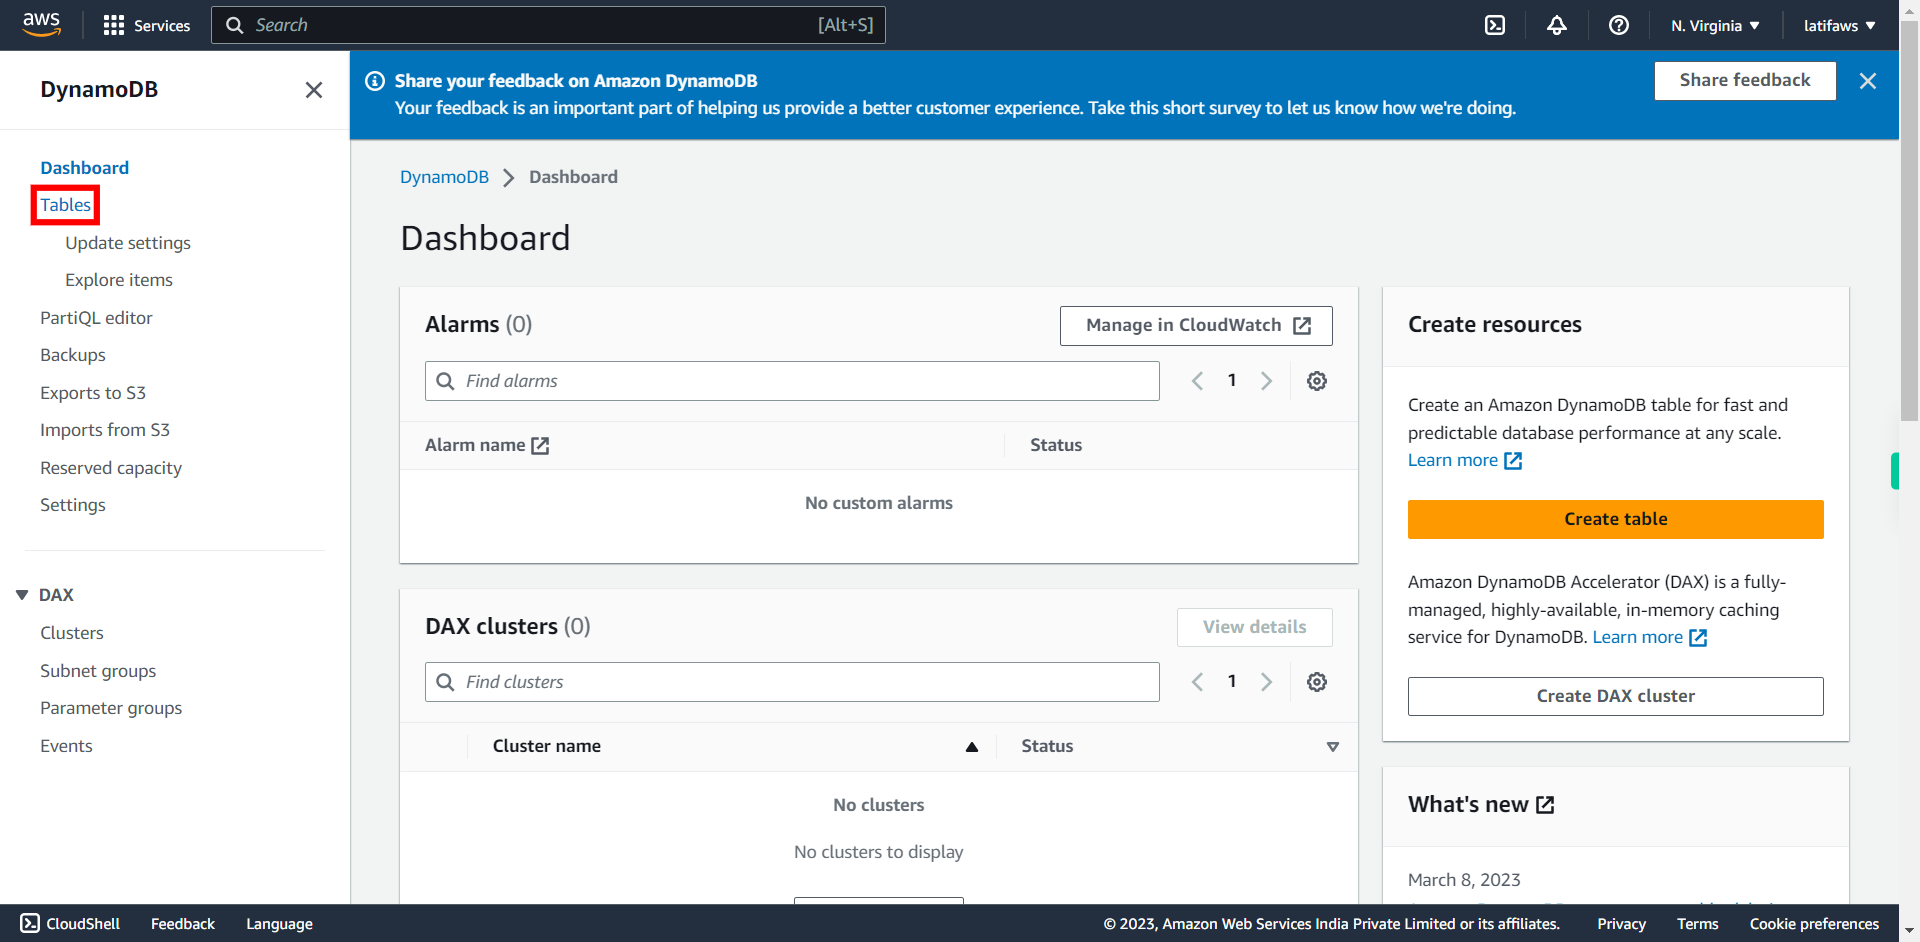The image size is (1920, 942).
Task: Click the 'March 8, 2023' date text
Action: 1464,880
